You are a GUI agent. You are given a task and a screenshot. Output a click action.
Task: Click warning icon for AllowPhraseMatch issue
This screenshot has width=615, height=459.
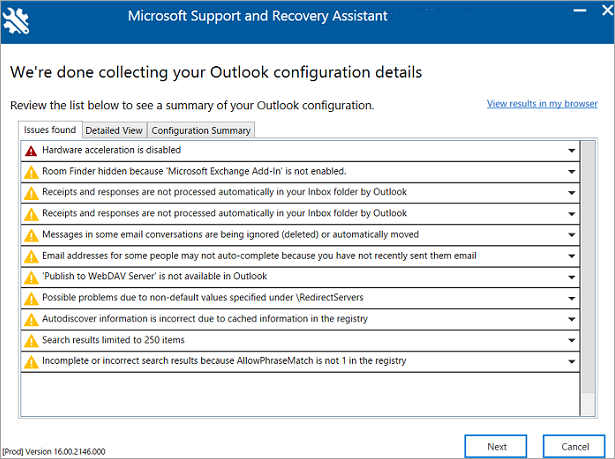[31, 361]
